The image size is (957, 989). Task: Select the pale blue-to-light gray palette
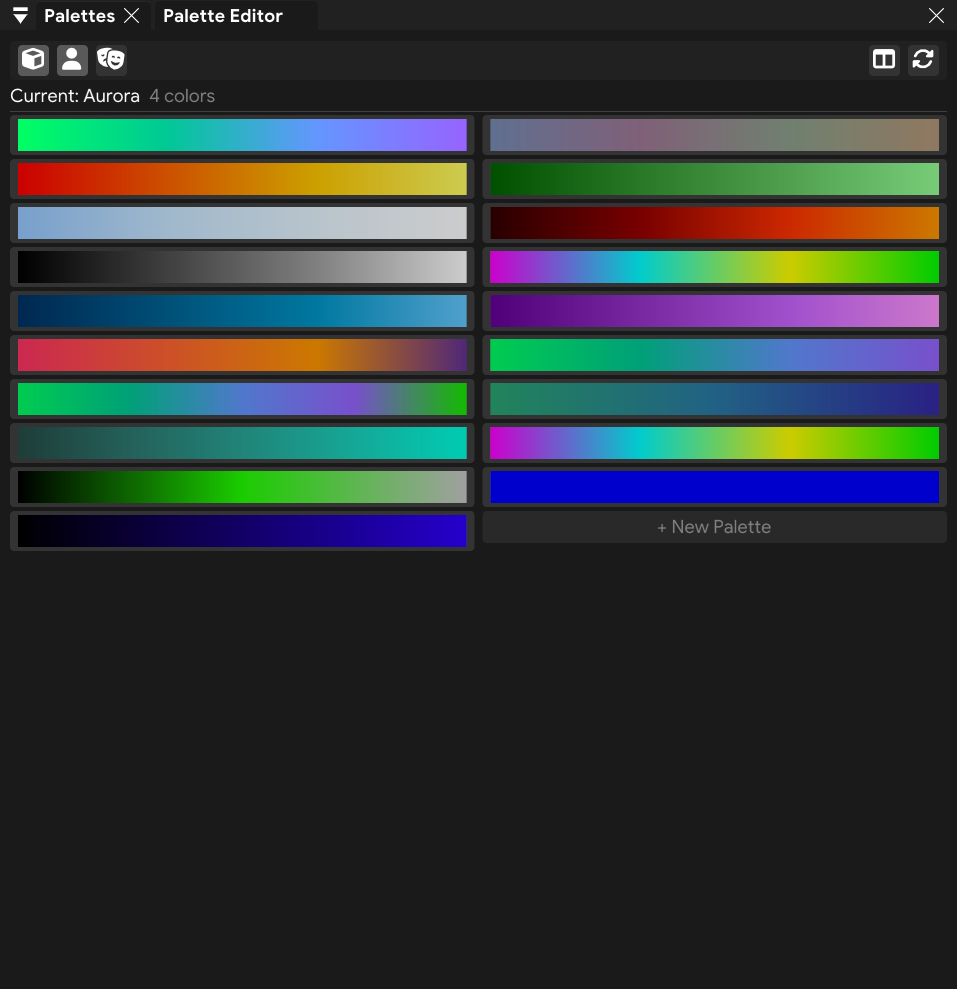(242, 223)
